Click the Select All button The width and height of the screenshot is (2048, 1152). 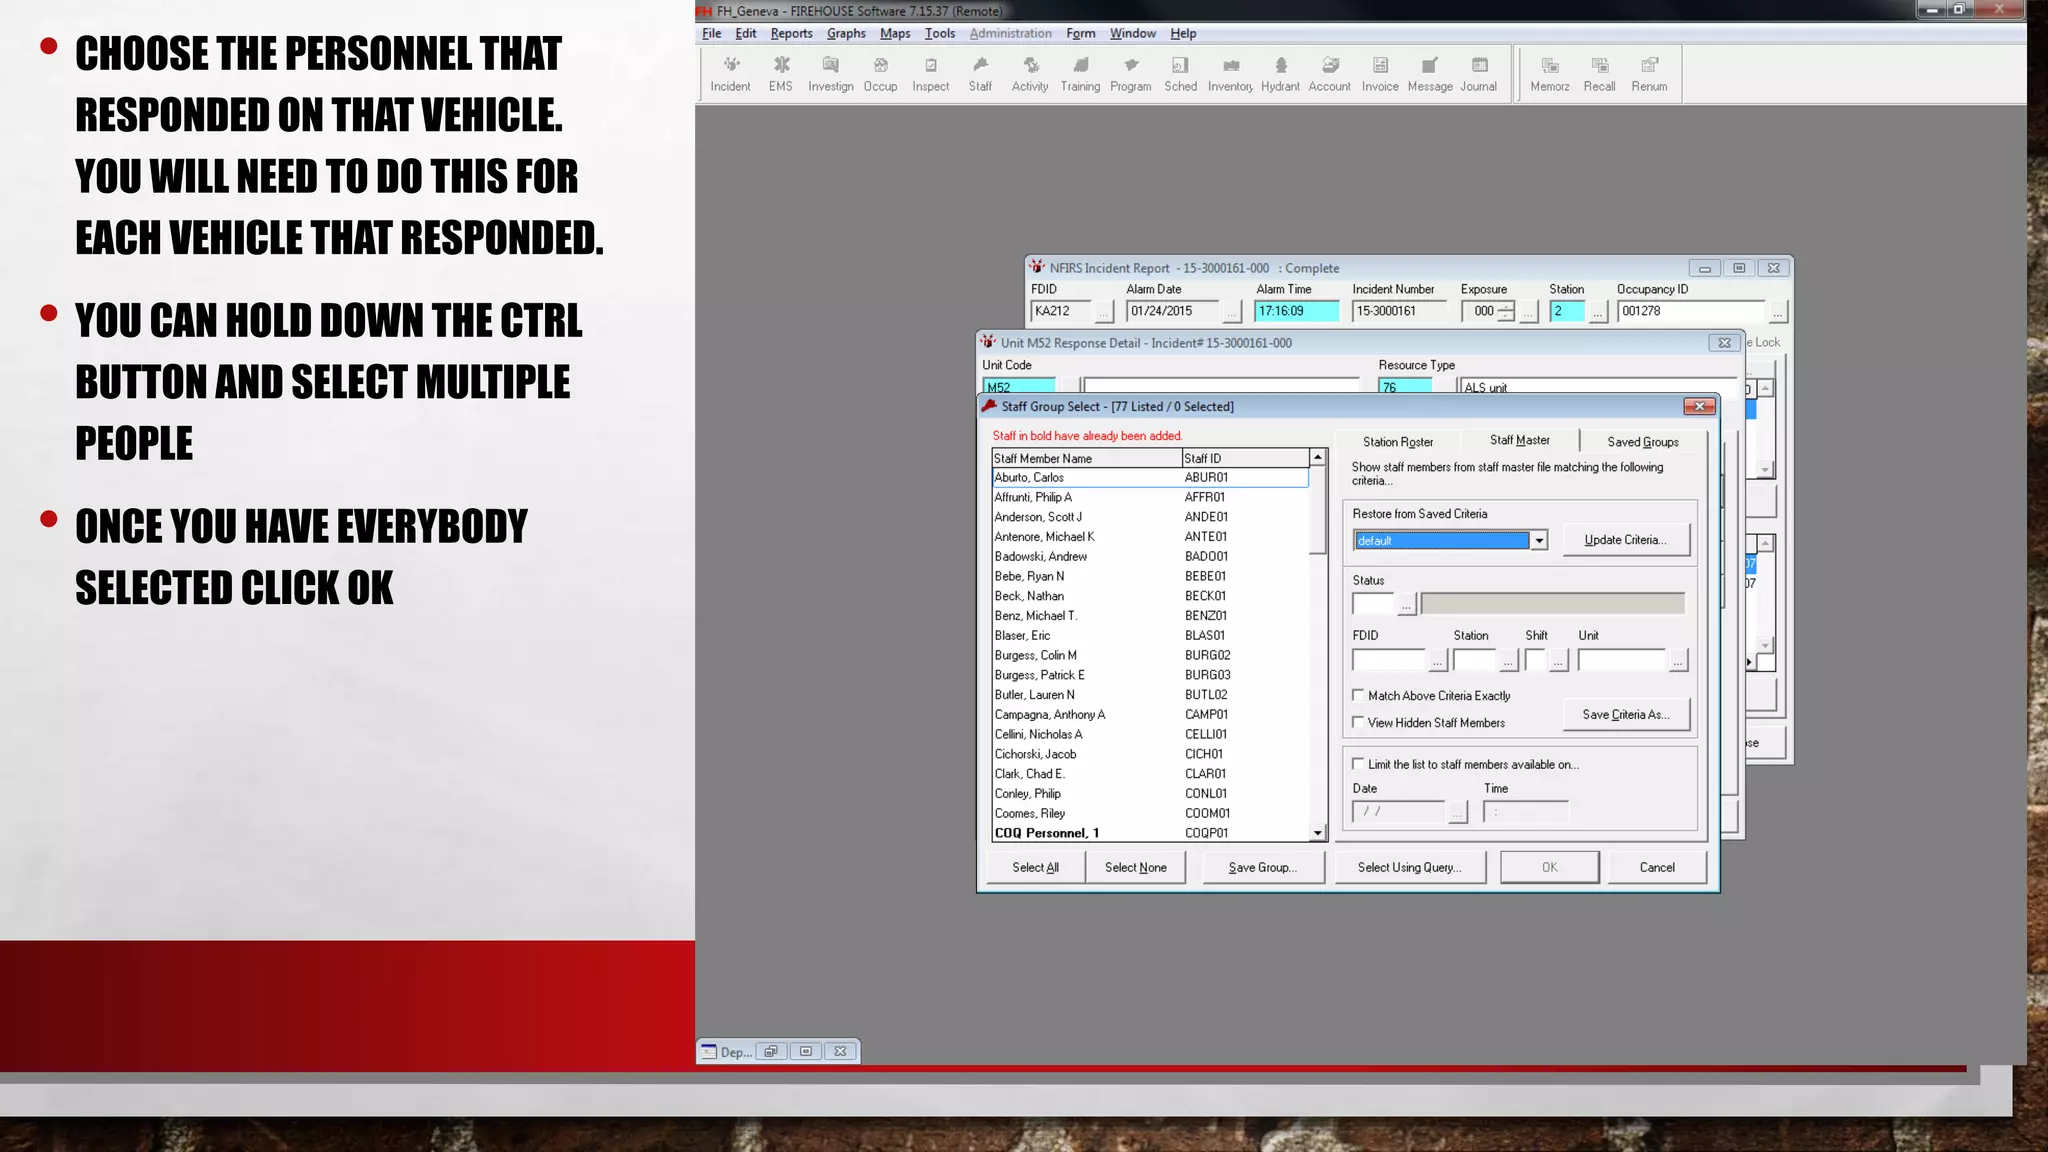coord(1035,867)
